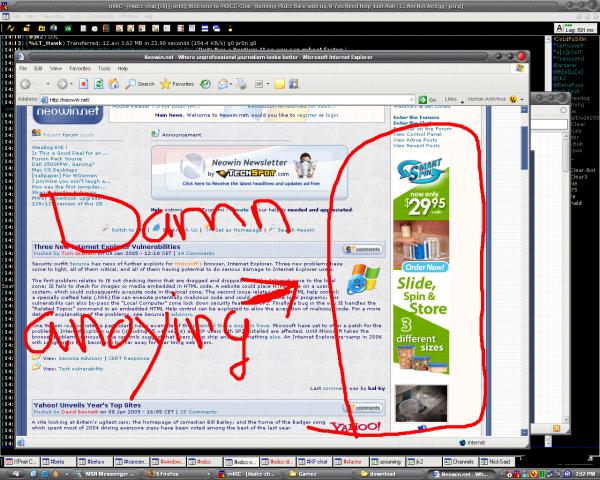Screen dimensions: 600x480
Task: Click the Internet zone in IE status bar
Action: [x=472, y=442]
